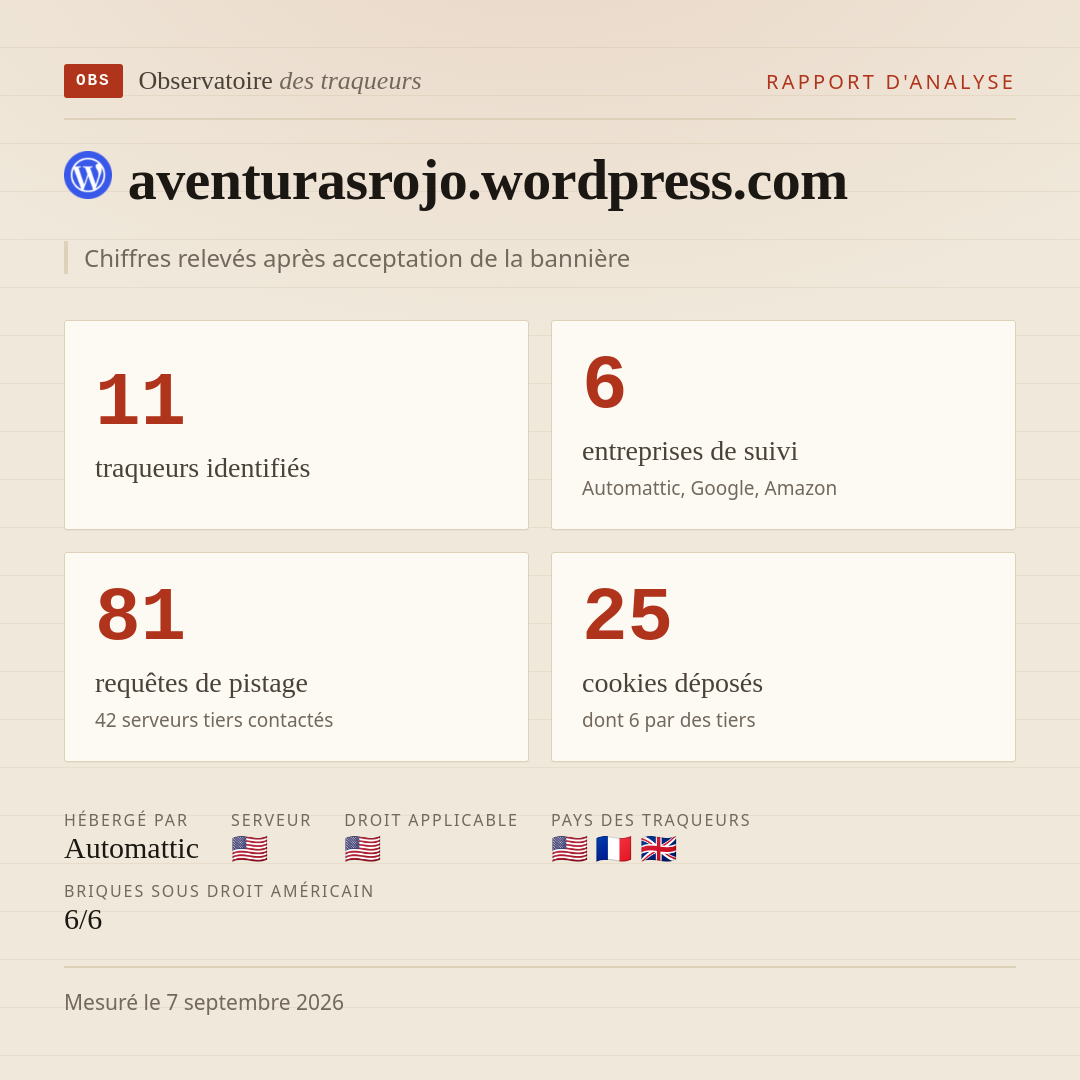
Task: Click the 42 serveurs tiers contactés text
Action: click(214, 720)
